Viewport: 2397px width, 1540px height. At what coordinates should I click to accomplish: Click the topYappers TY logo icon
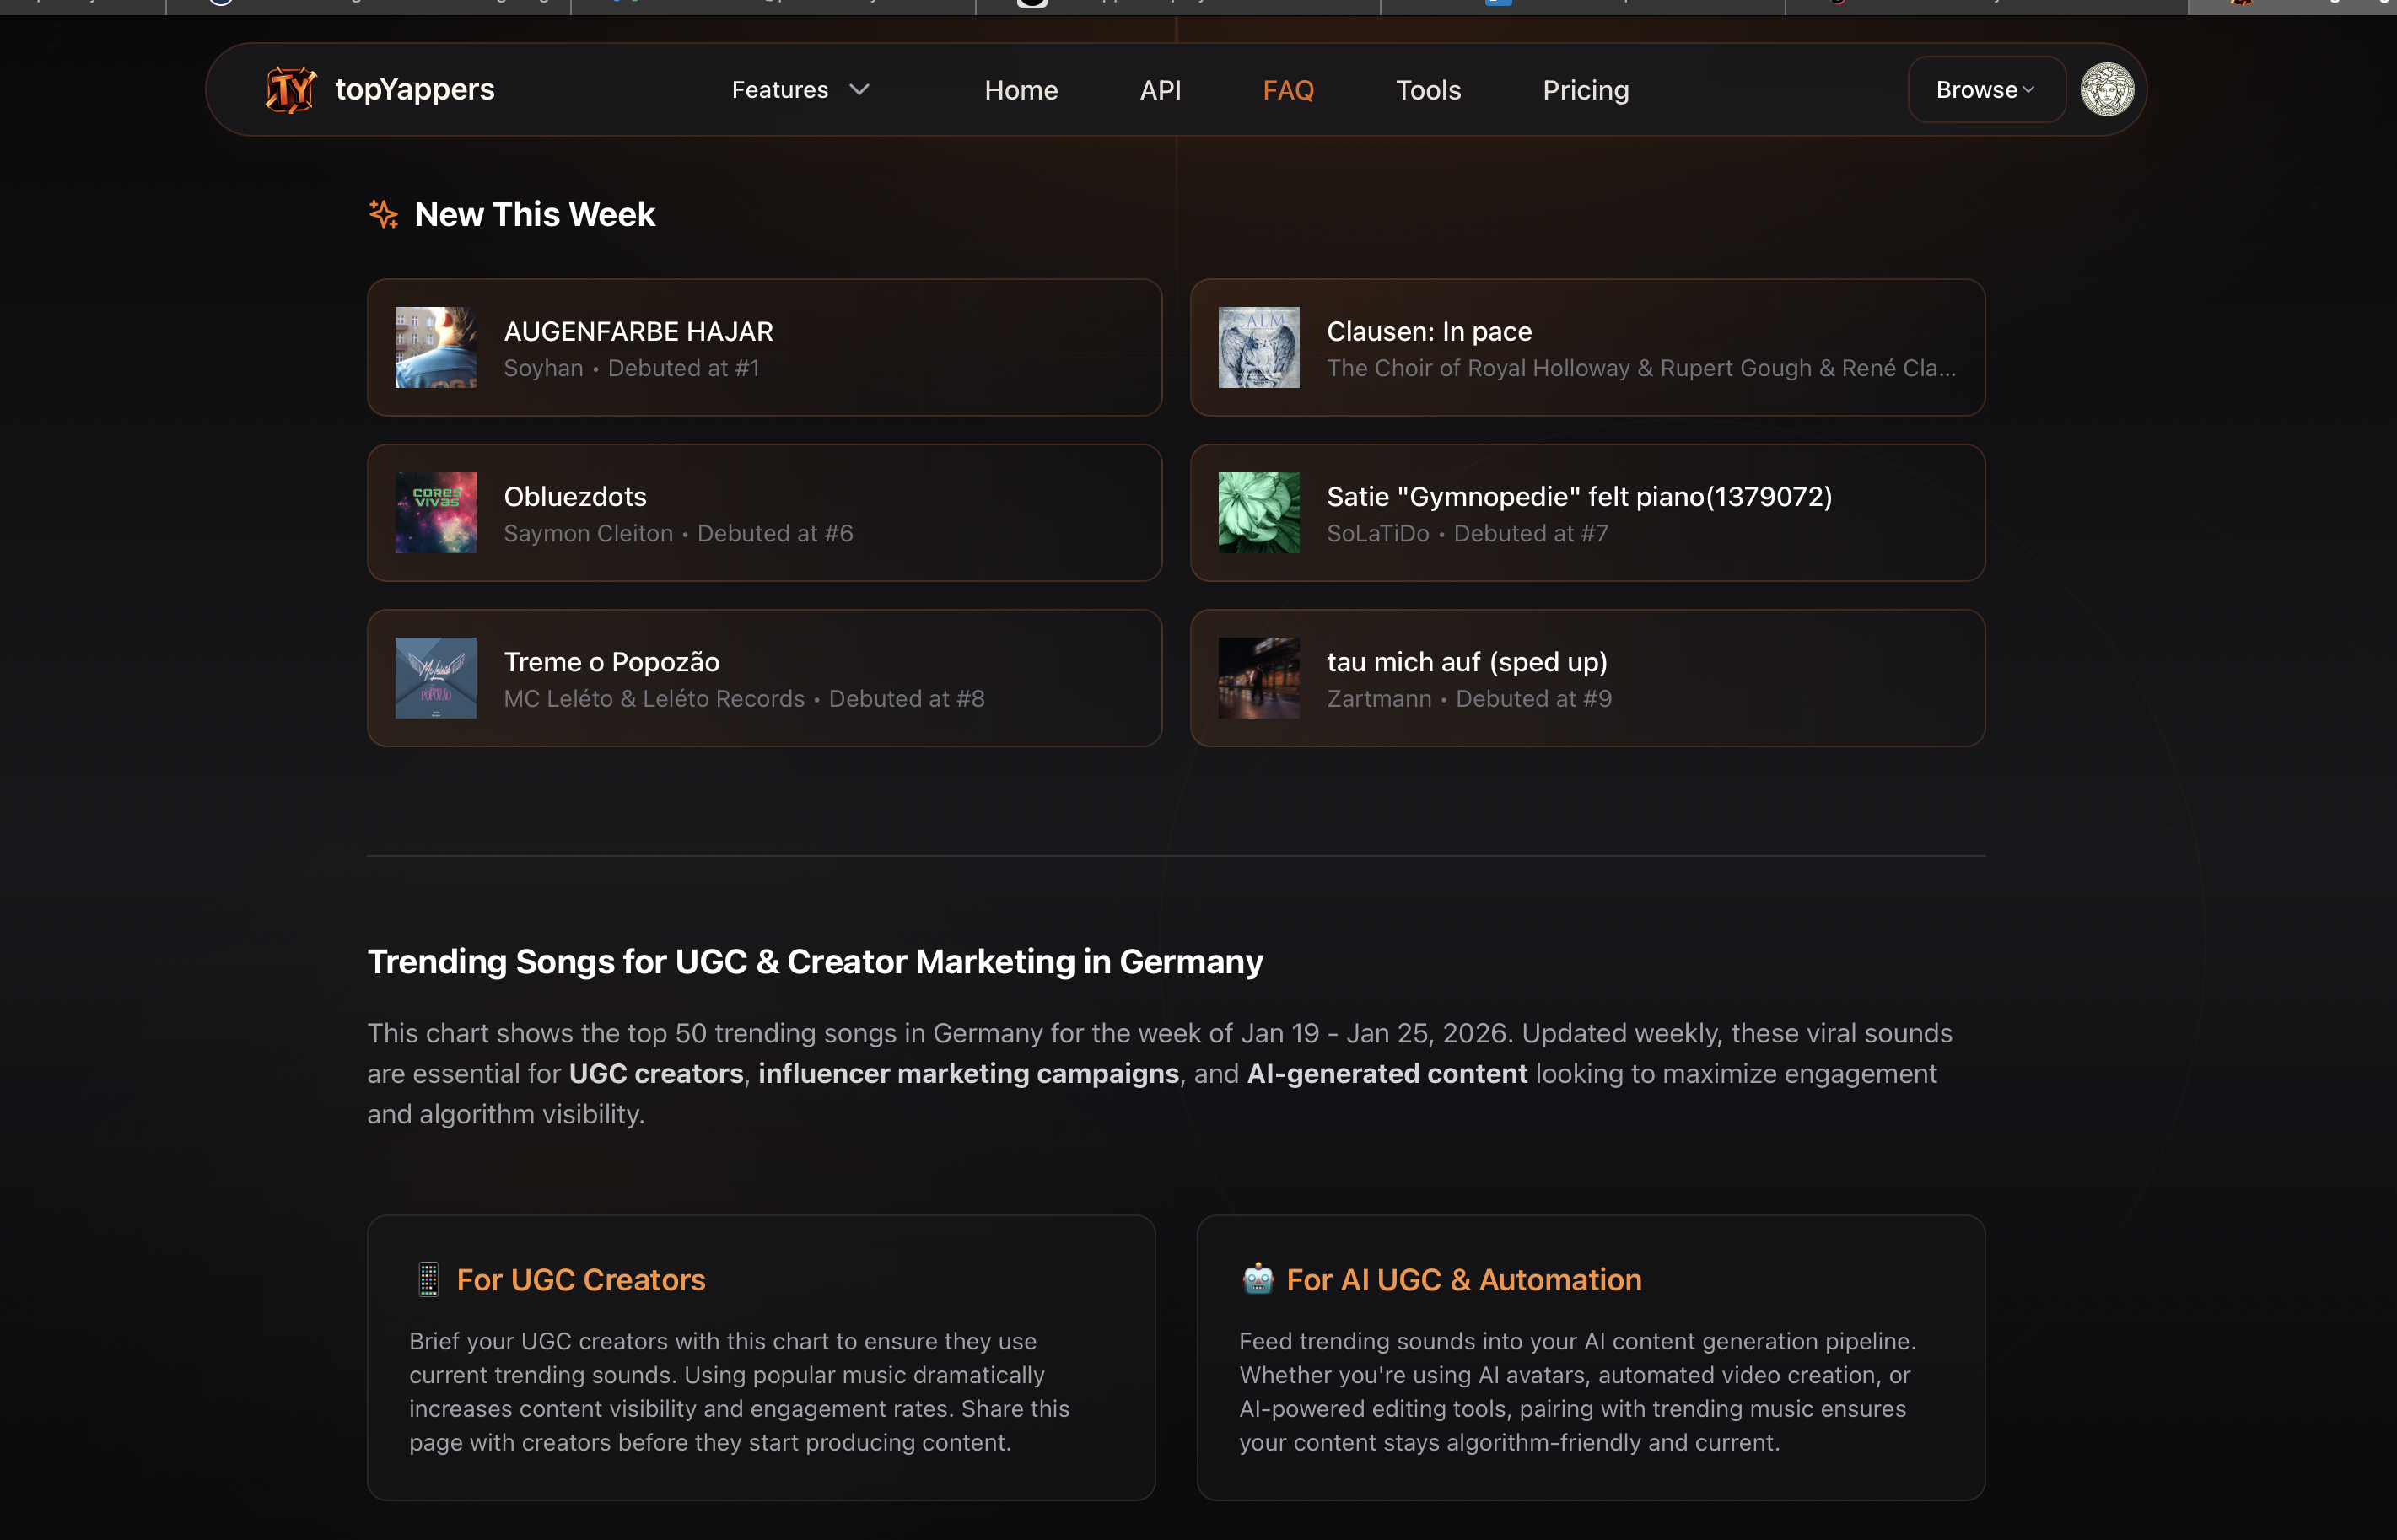290,90
